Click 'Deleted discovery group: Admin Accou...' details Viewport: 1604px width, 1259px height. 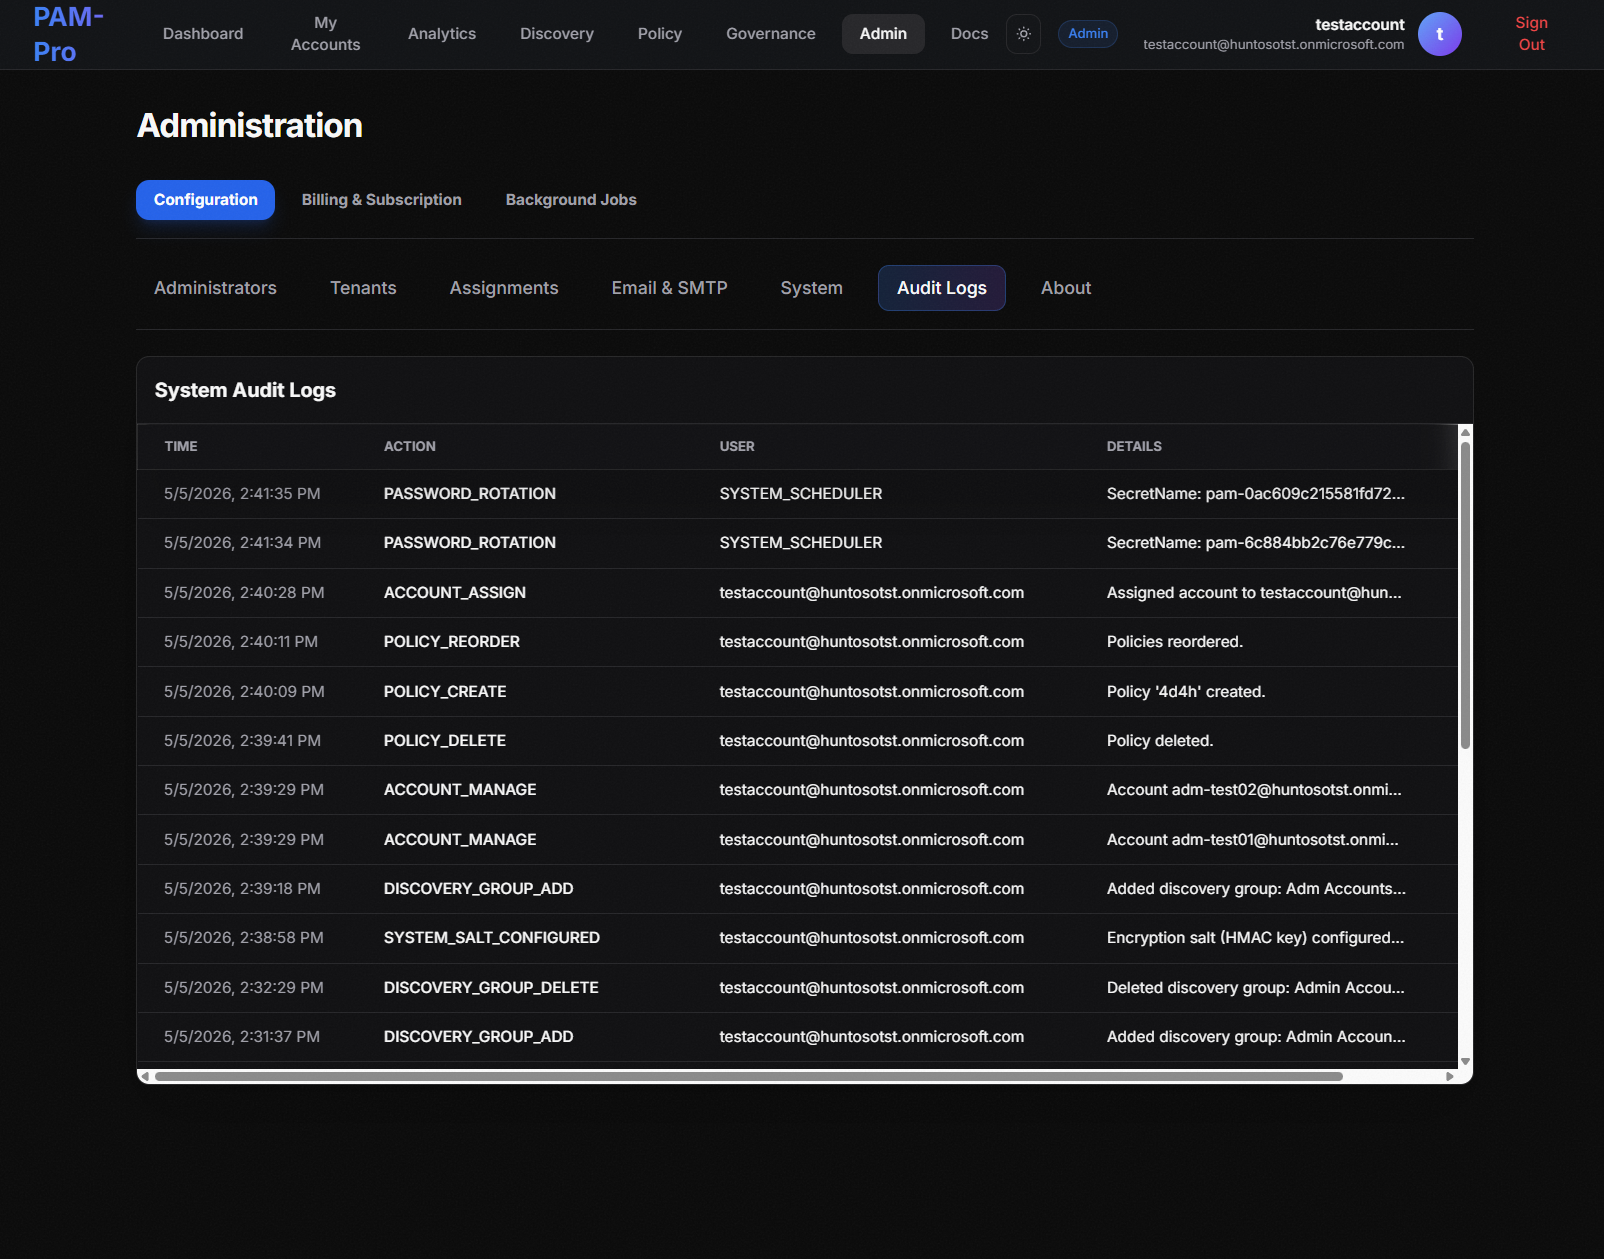(1256, 988)
